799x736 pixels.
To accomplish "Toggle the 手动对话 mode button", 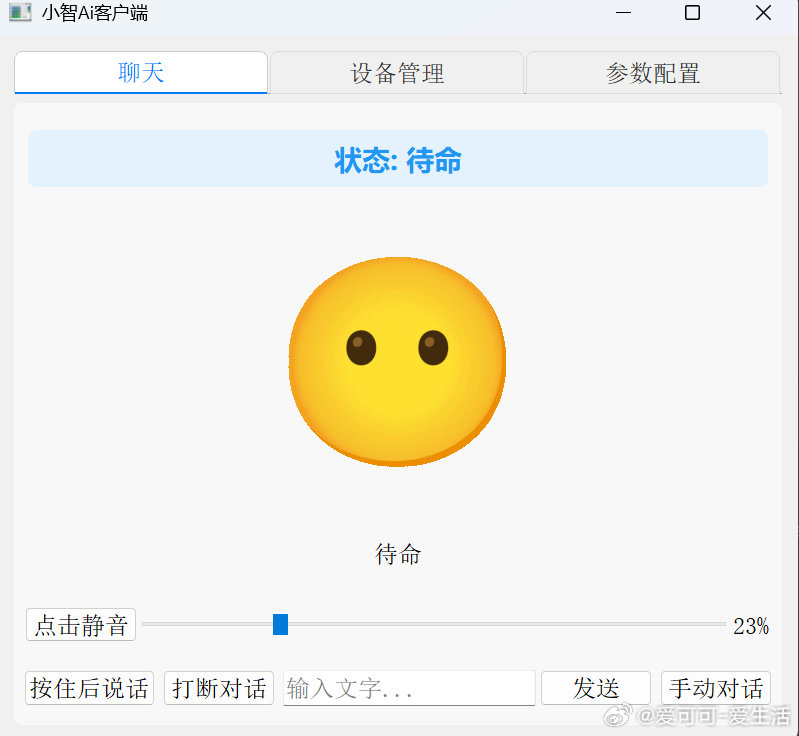I will point(716,688).
